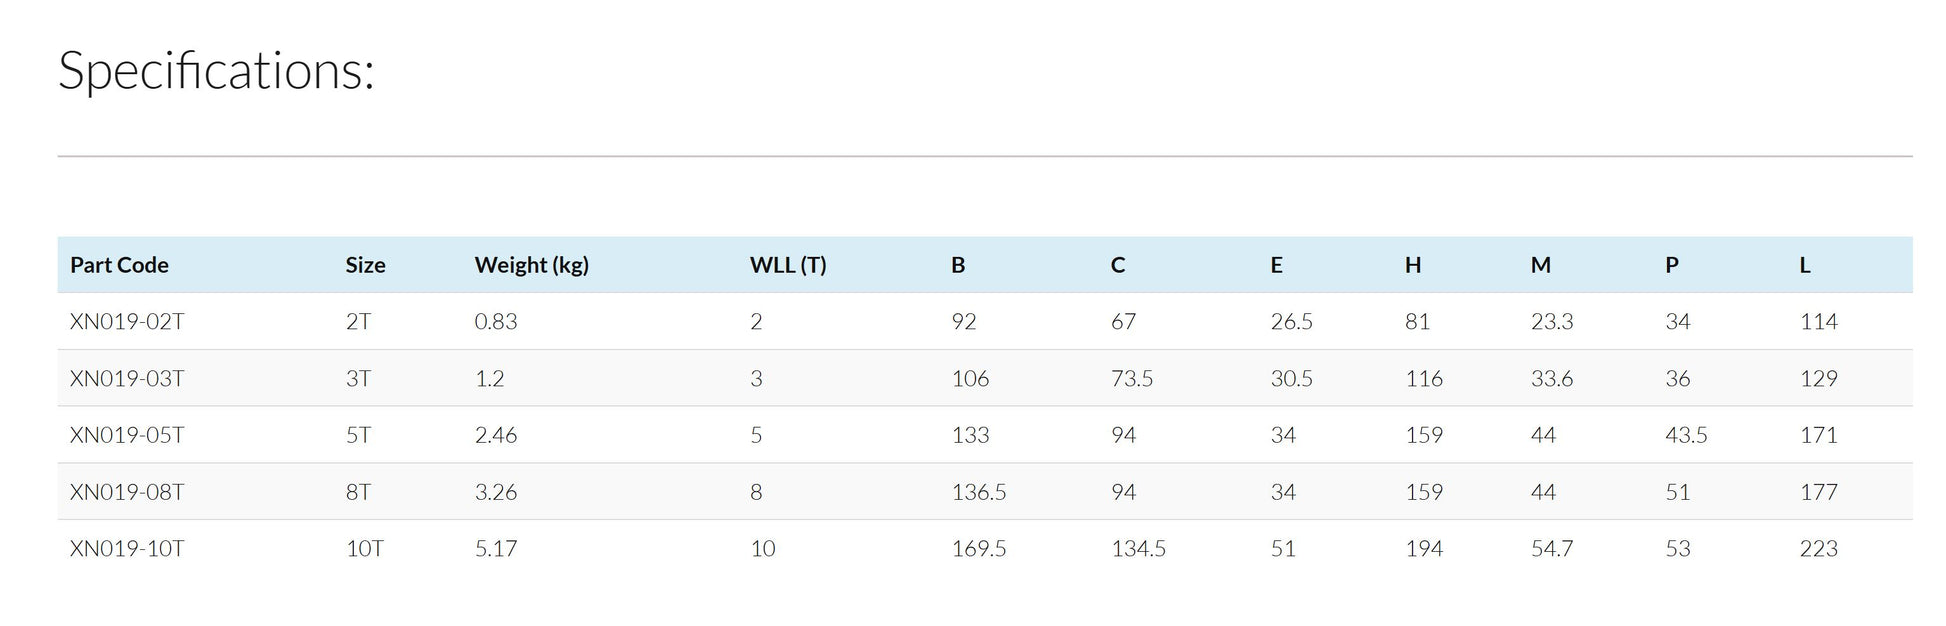Image resolution: width=1946 pixels, height=626 pixels.
Task: Select part code XN019-03T
Action: [127, 379]
